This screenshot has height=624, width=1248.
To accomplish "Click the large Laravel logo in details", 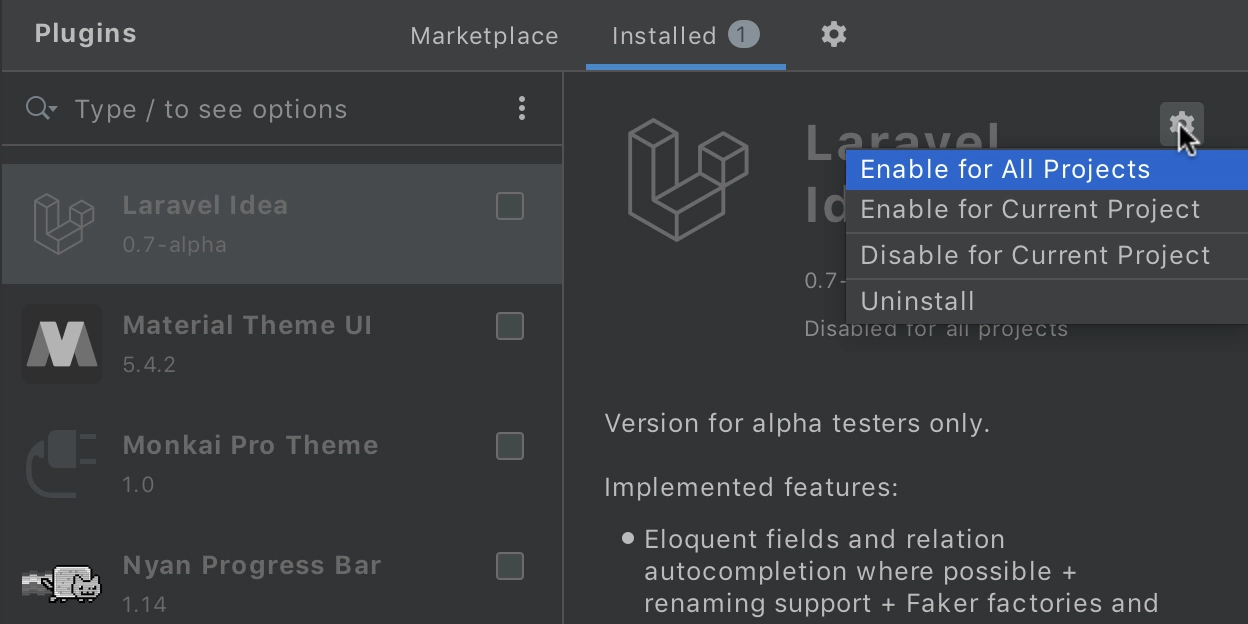I will click(688, 179).
